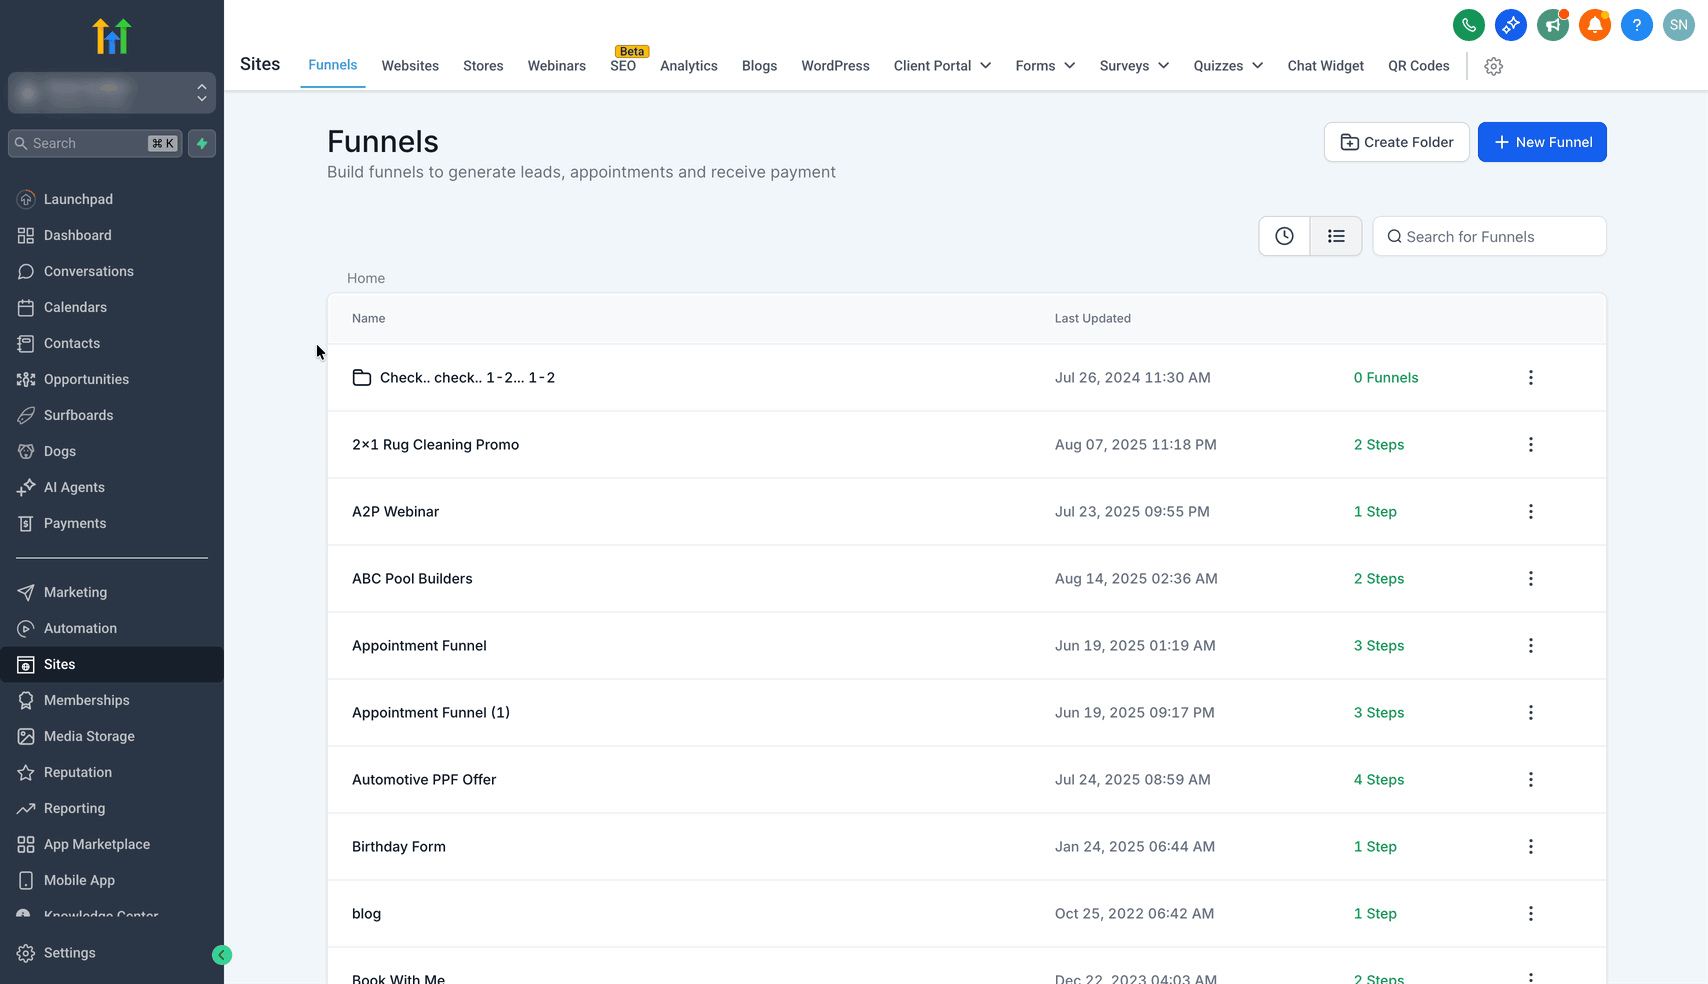This screenshot has height=984, width=1708.
Task: Expand the account switcher dropdown
Action: [112, 93]
